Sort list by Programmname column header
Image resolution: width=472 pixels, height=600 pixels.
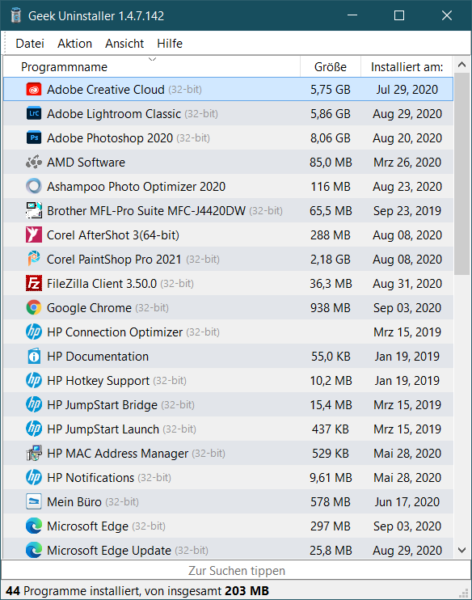152,67
